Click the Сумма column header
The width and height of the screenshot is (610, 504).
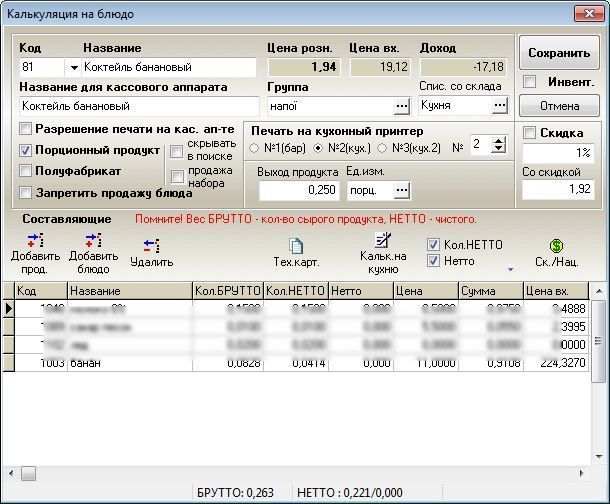pos(491,291)
